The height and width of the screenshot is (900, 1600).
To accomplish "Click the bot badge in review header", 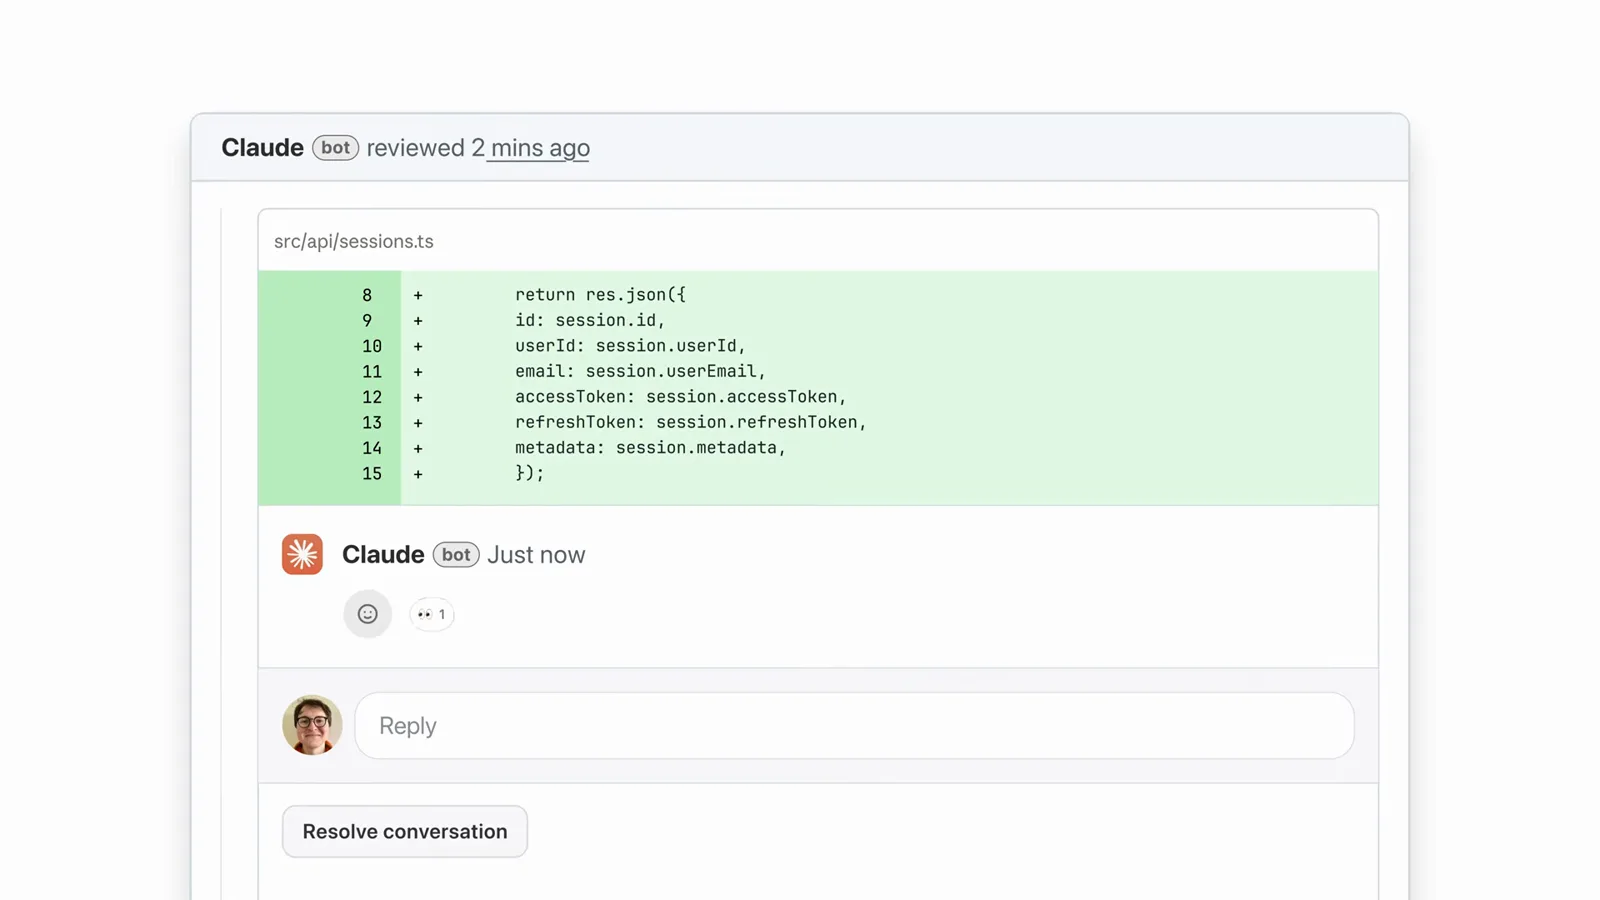I will point(336,148).
